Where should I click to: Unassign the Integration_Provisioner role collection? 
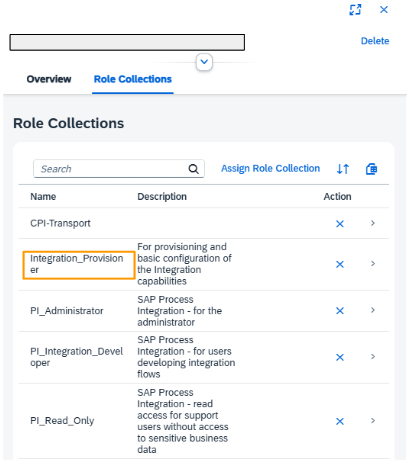[340, 264]
